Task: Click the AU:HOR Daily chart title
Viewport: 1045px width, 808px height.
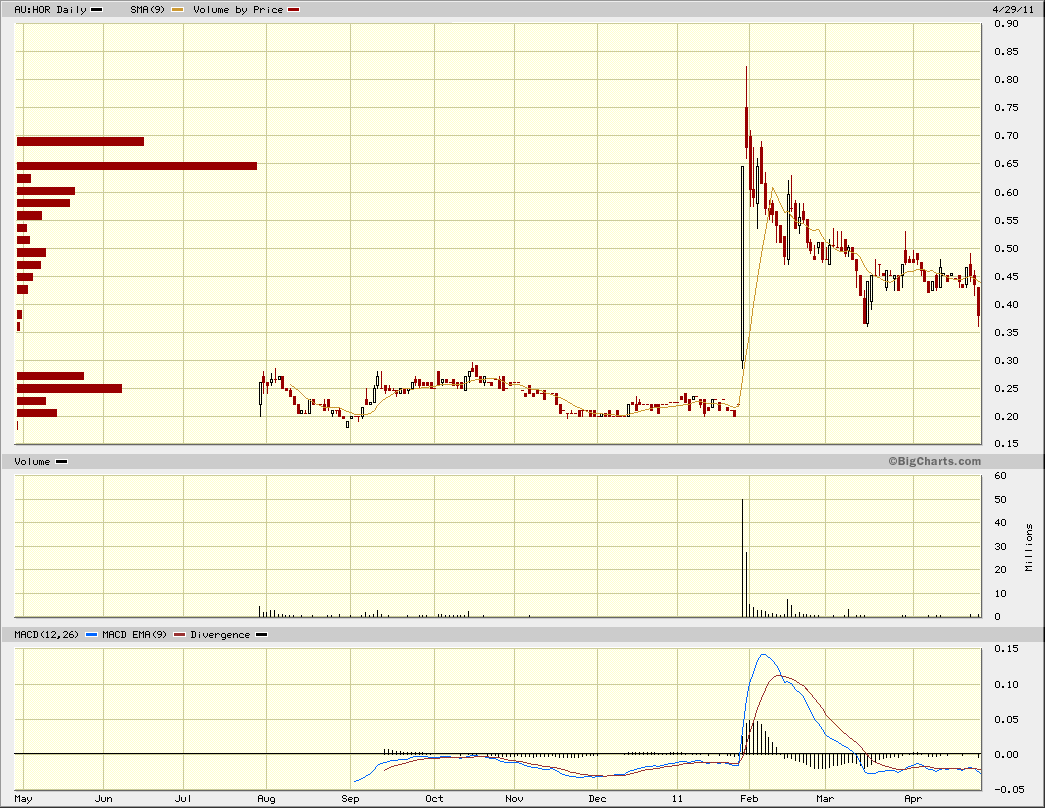Action: (x=51, y=9)
